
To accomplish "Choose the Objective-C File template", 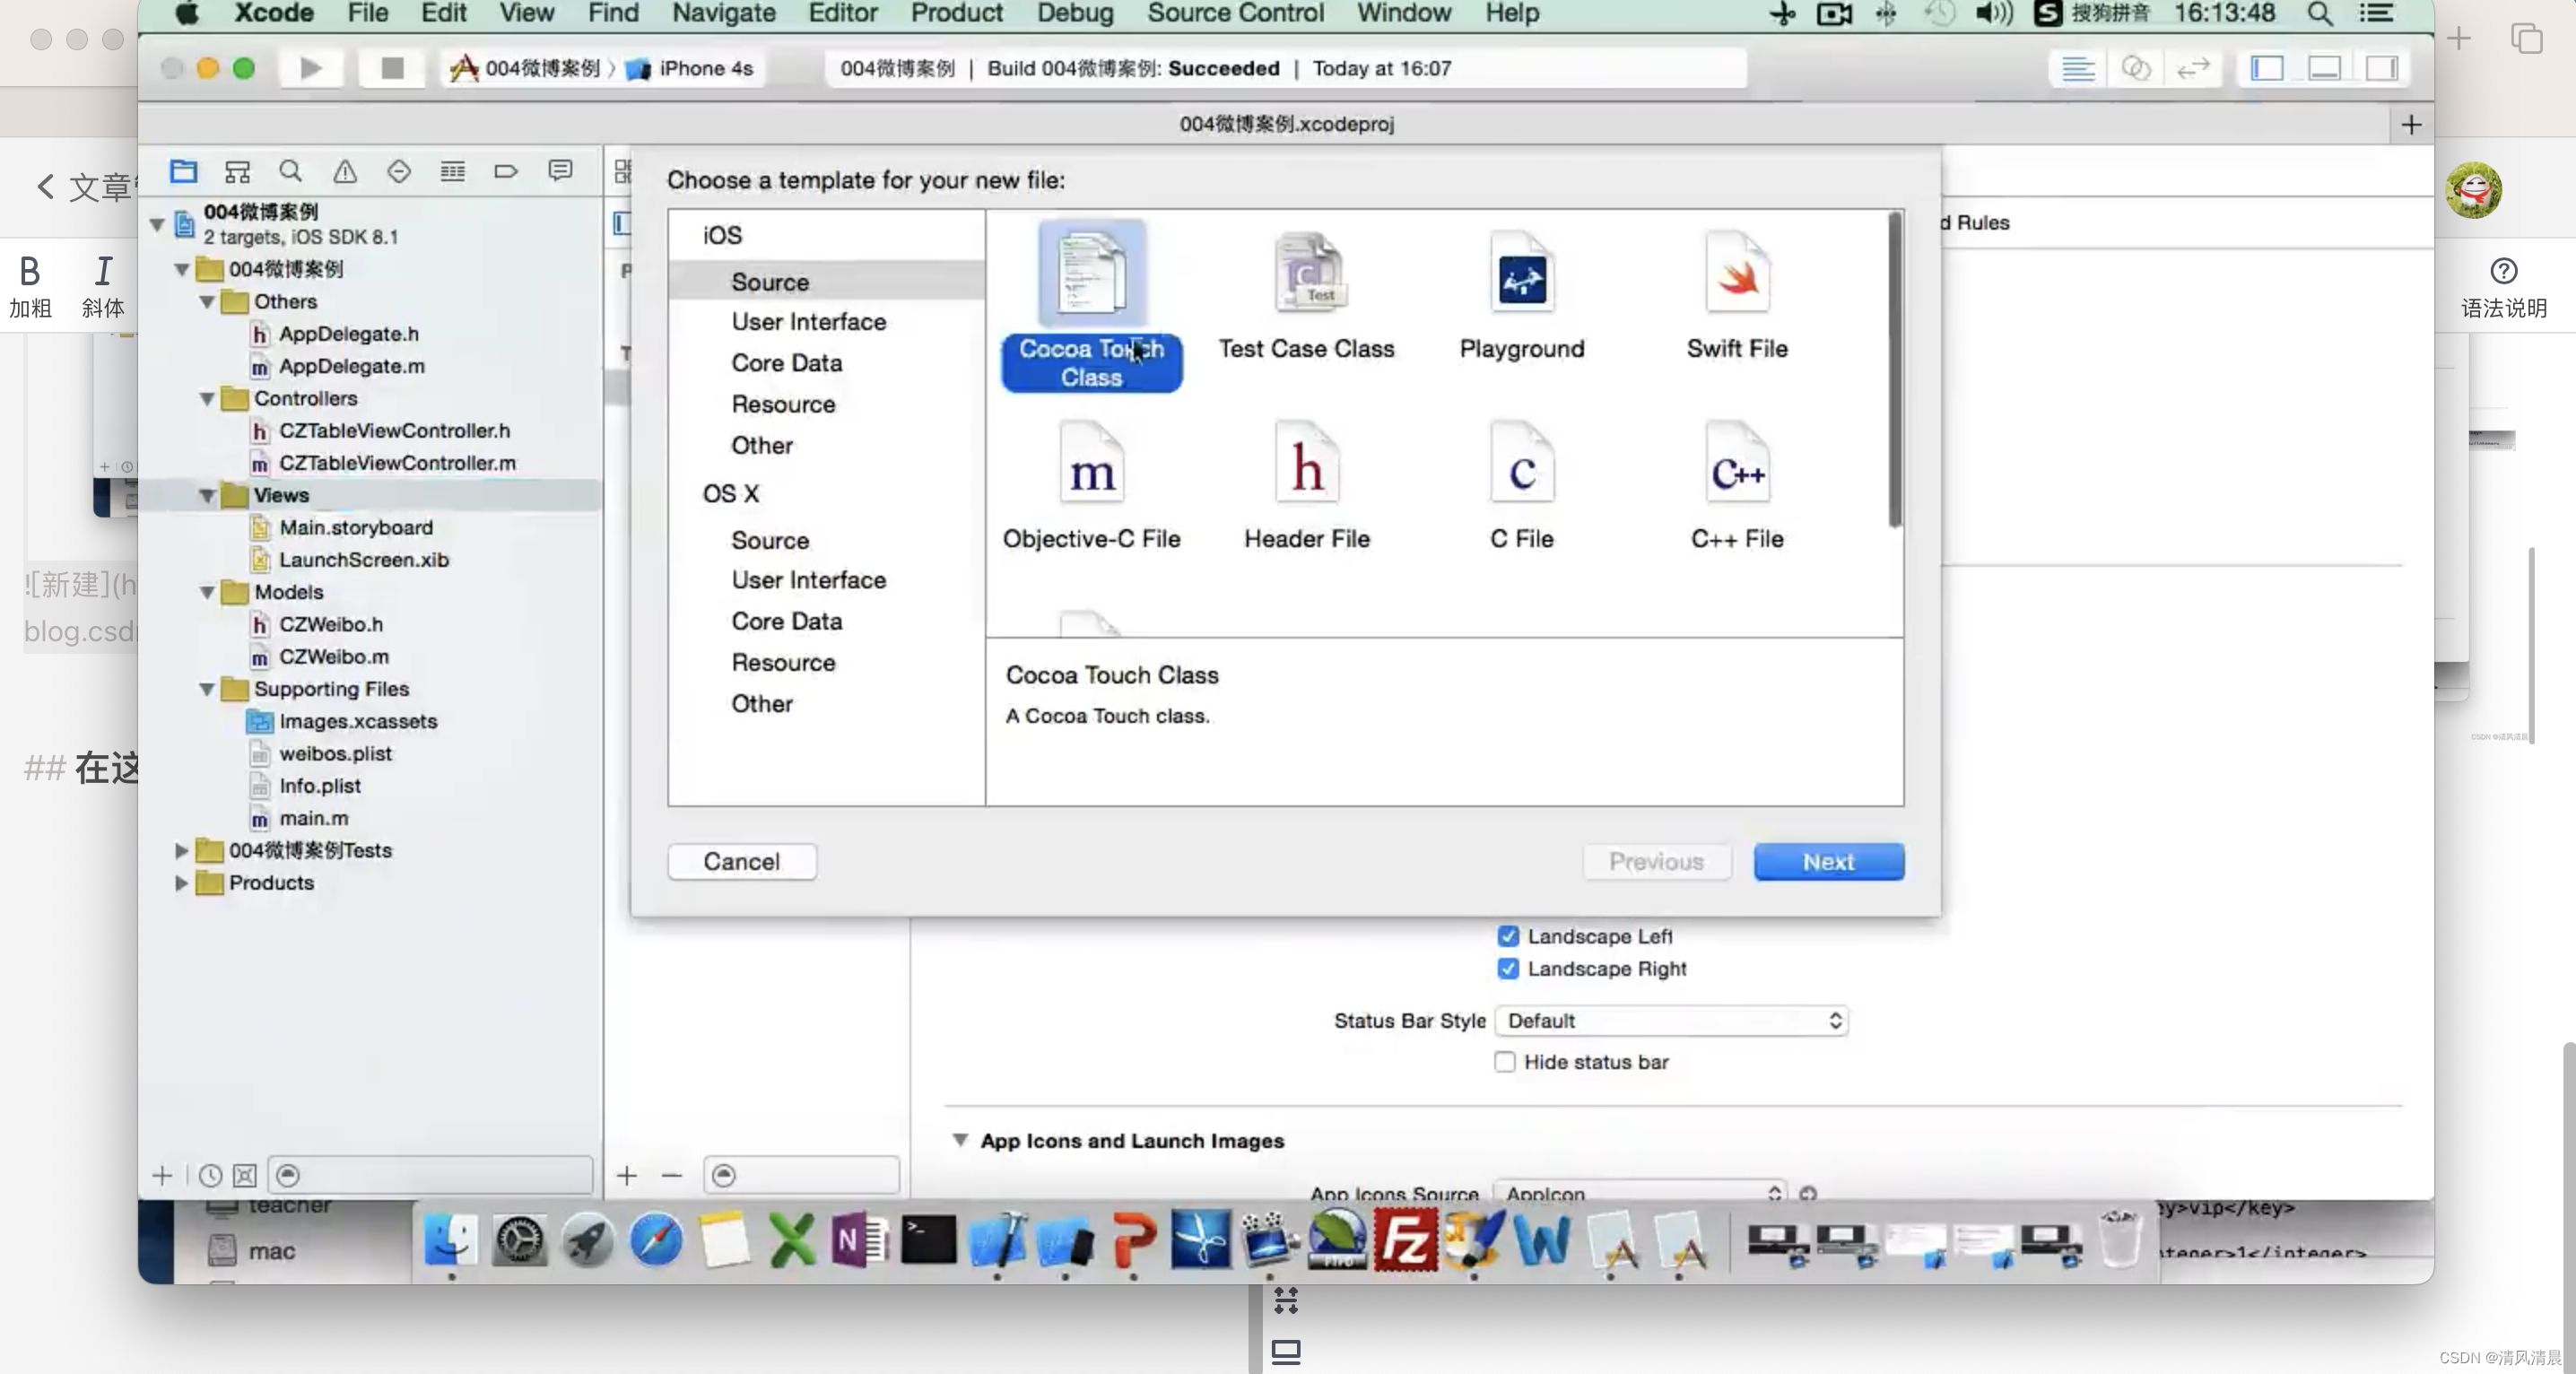I will (x=1091, y=487).
